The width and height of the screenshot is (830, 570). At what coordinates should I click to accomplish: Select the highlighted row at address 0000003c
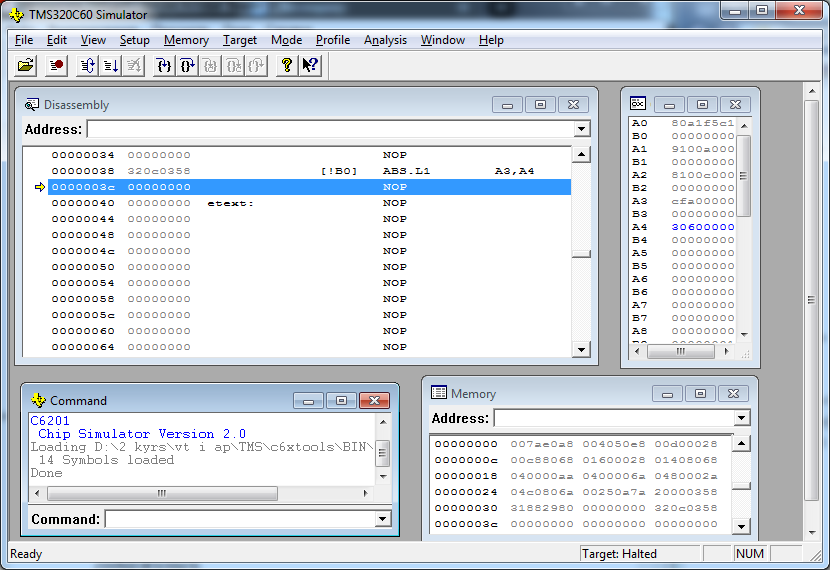(x=310, y=187)
